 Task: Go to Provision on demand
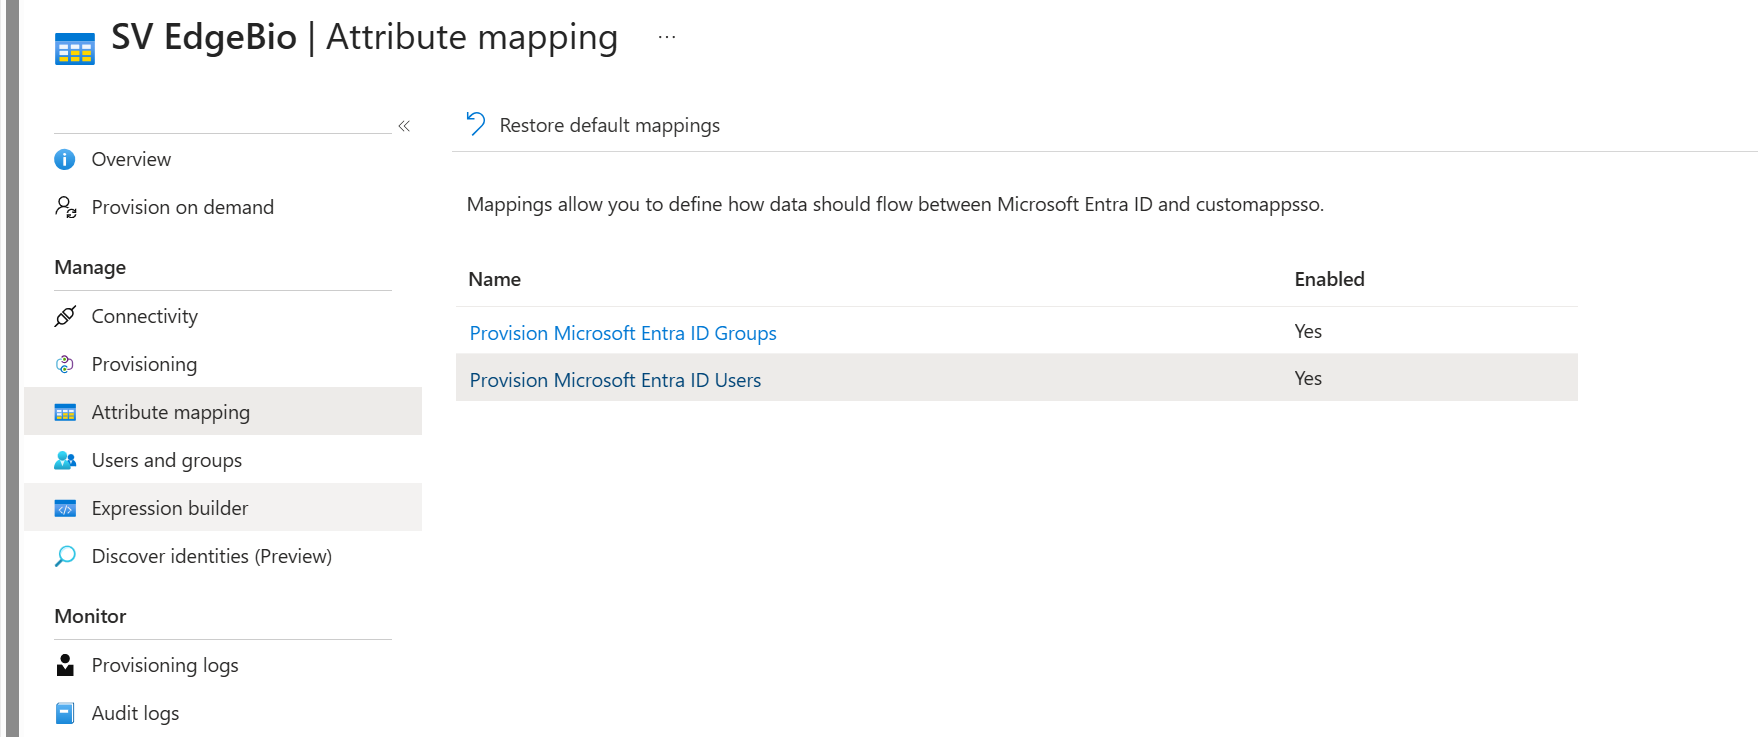tap(183, 207)
